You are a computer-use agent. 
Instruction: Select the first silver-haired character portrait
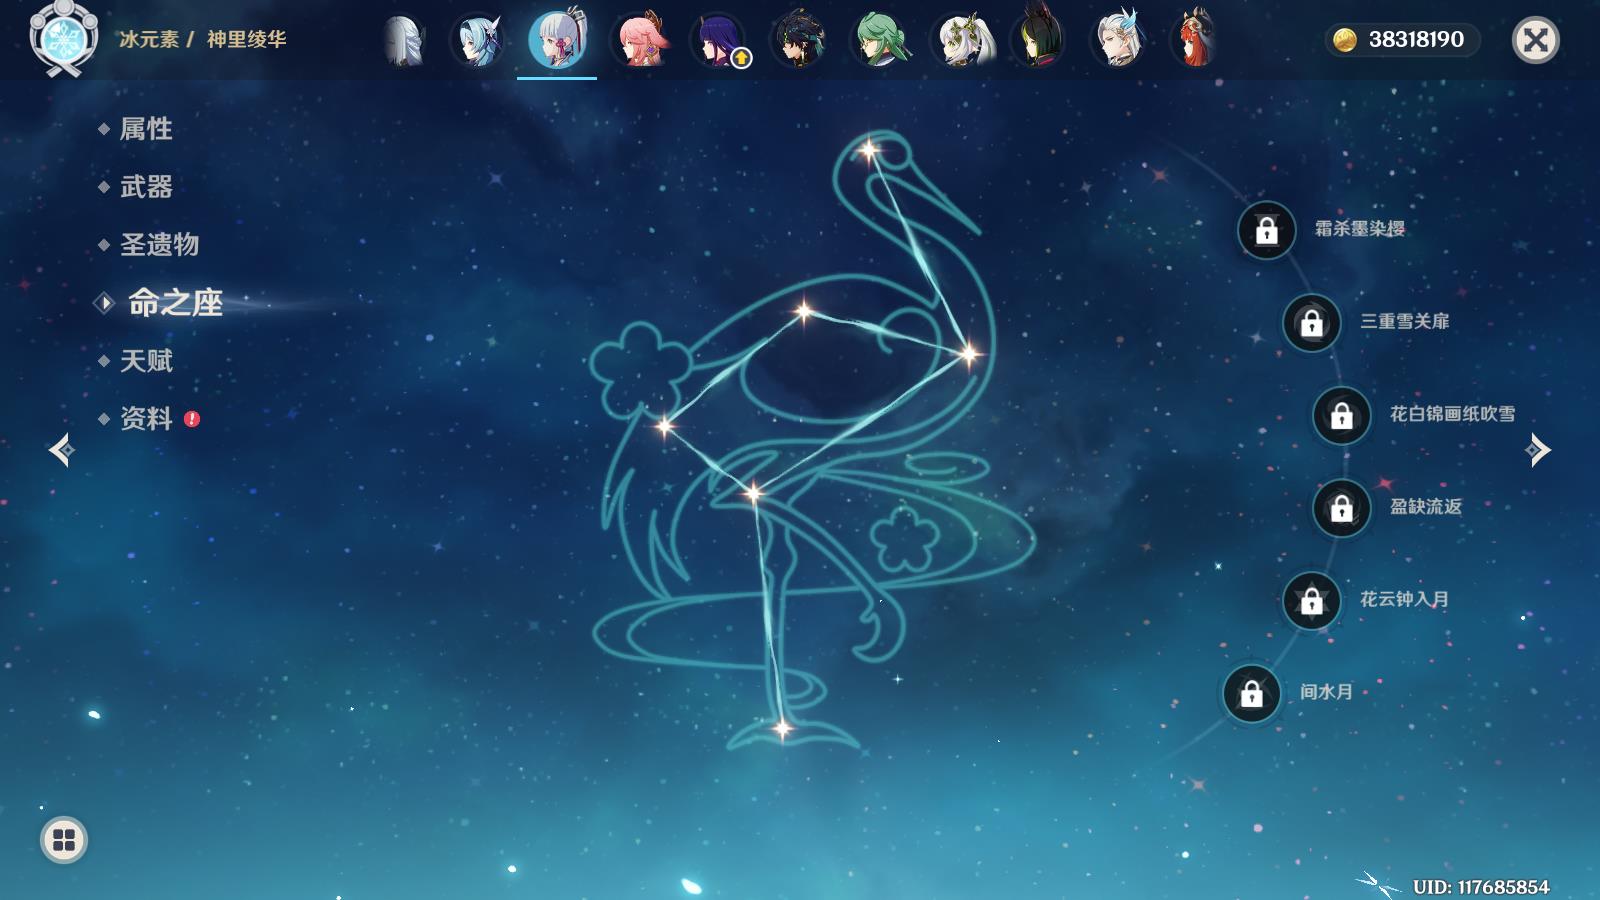pyautogui.click(x=403, y=40)
